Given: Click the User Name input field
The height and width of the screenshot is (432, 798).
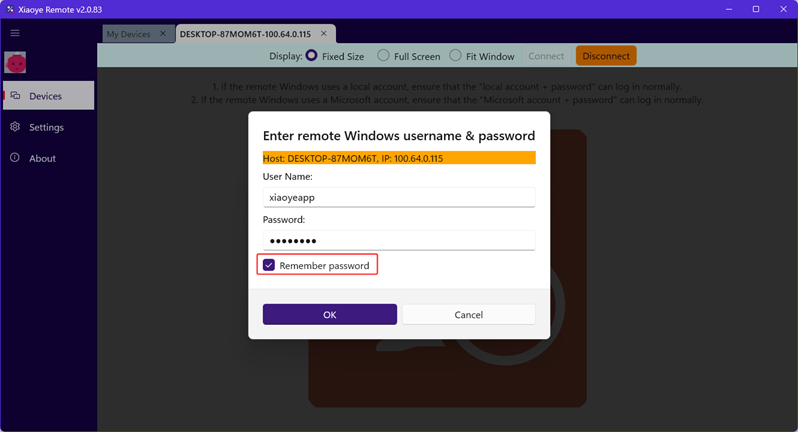Looking at the screenshot, I should [399, 198].
